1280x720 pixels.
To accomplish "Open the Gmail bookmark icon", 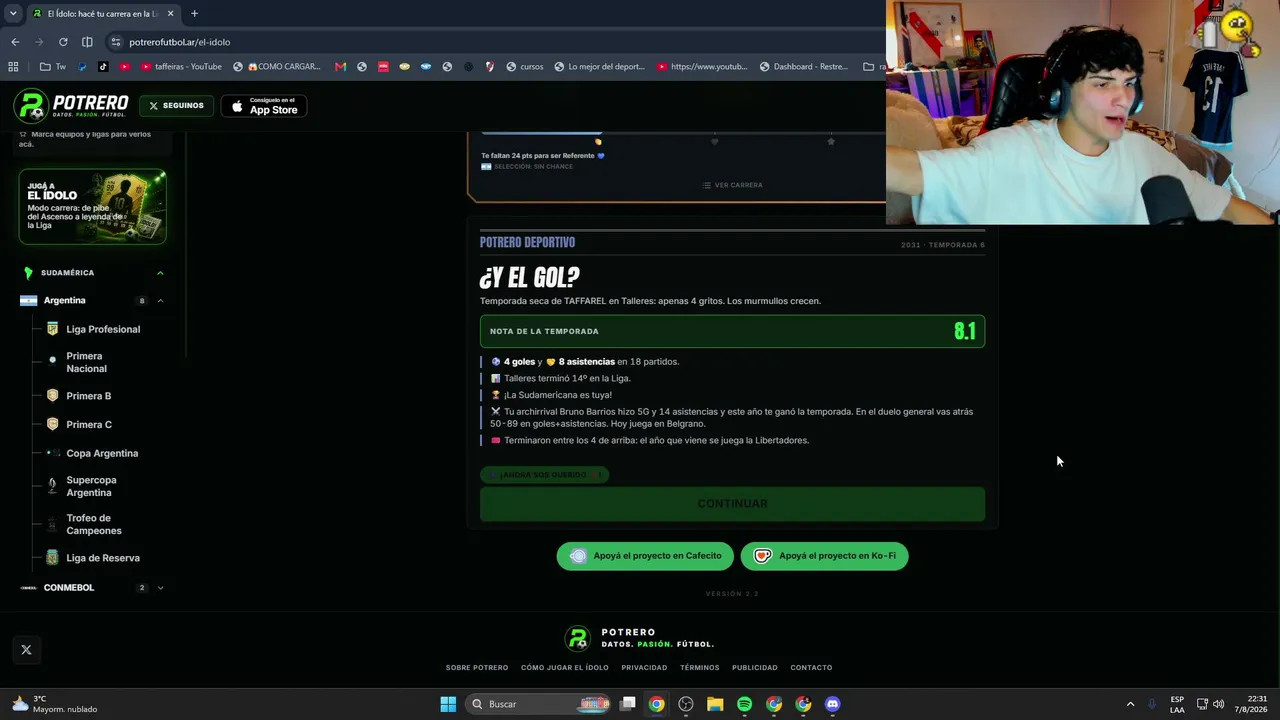I will [x=340, y=67].
